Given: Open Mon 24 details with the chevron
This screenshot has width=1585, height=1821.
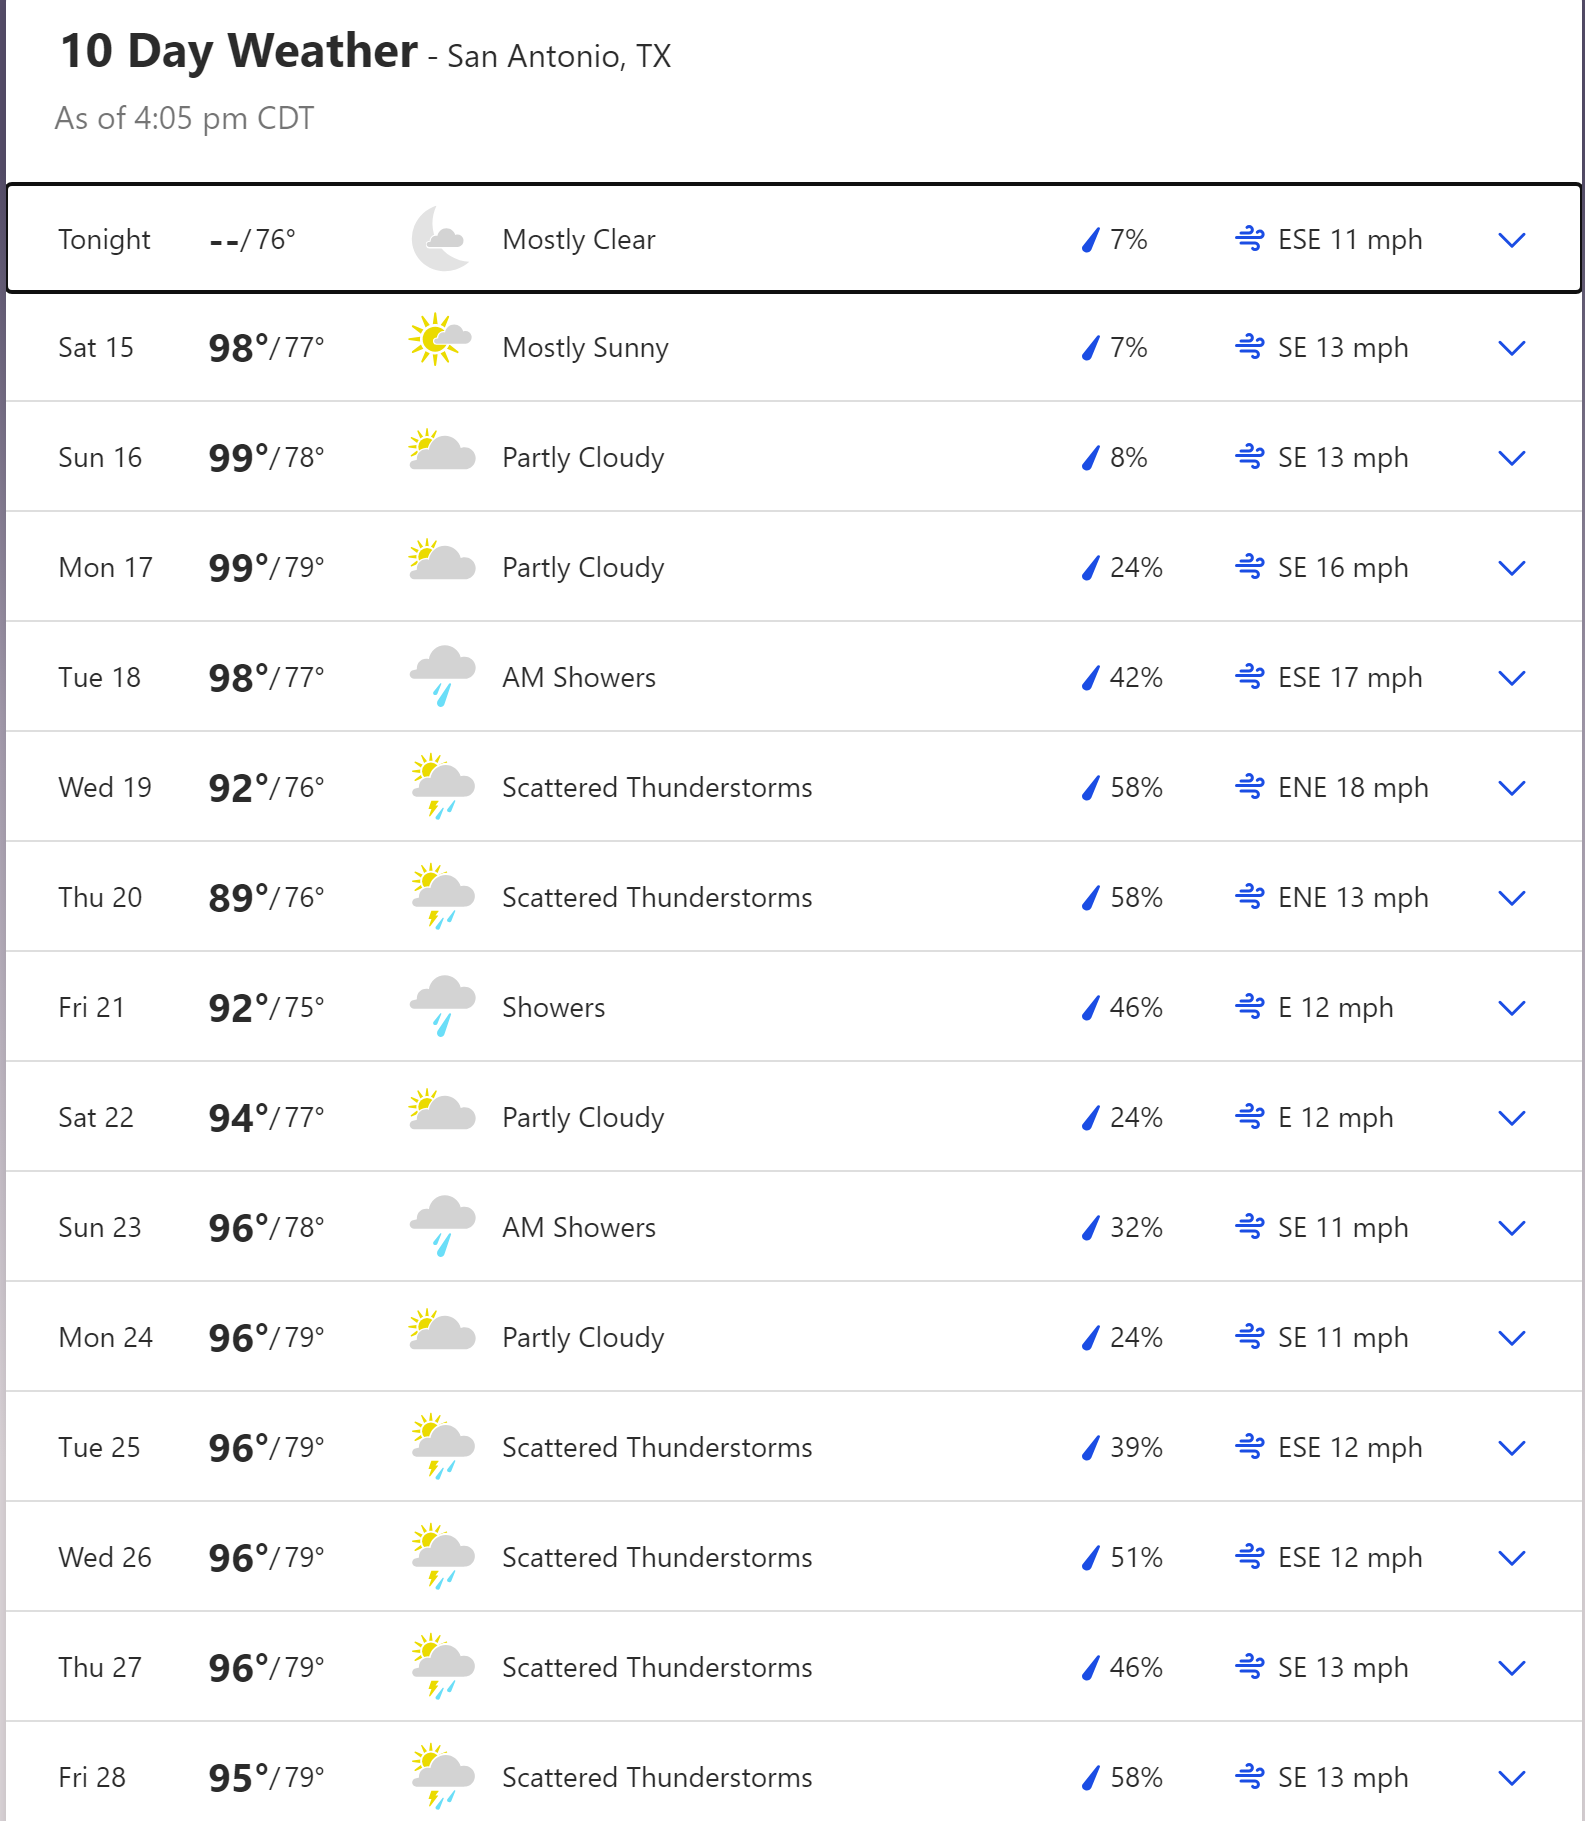Looking at the screenshot, I should [1512, 1338].
